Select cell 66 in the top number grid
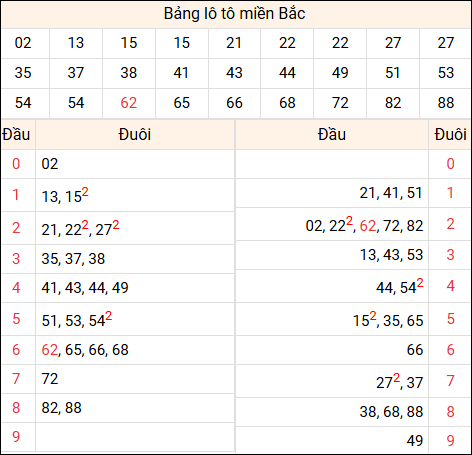472x455 pixels. pos(234,103)
